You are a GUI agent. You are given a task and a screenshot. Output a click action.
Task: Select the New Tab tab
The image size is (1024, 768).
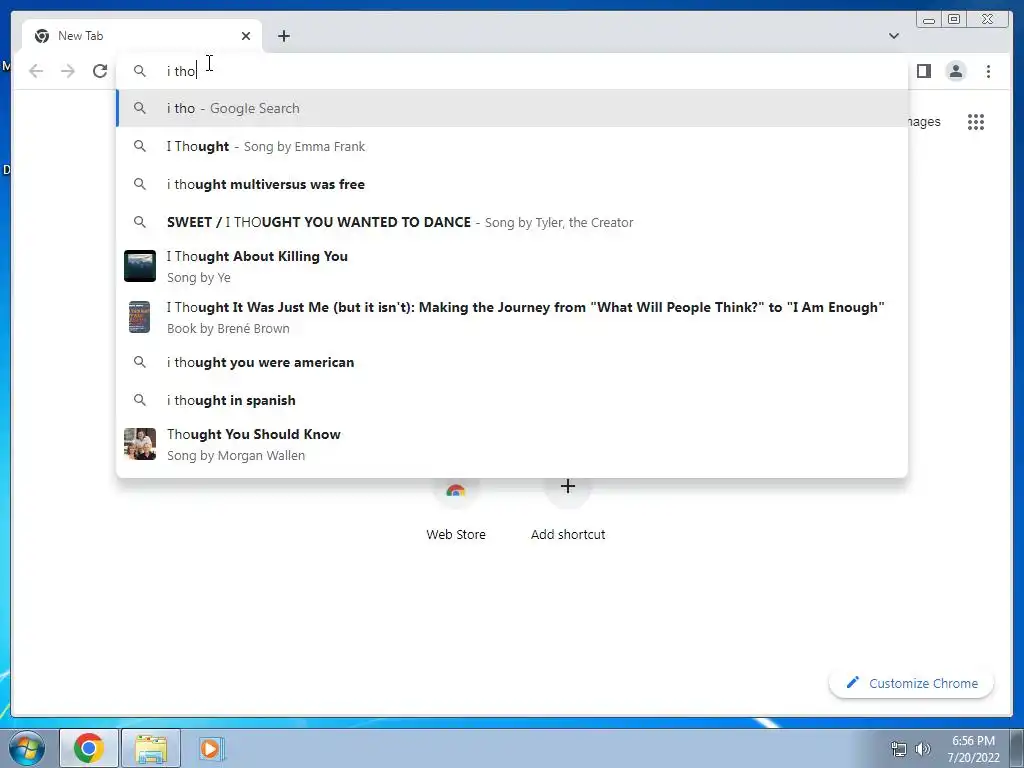[x=142, y=36]
